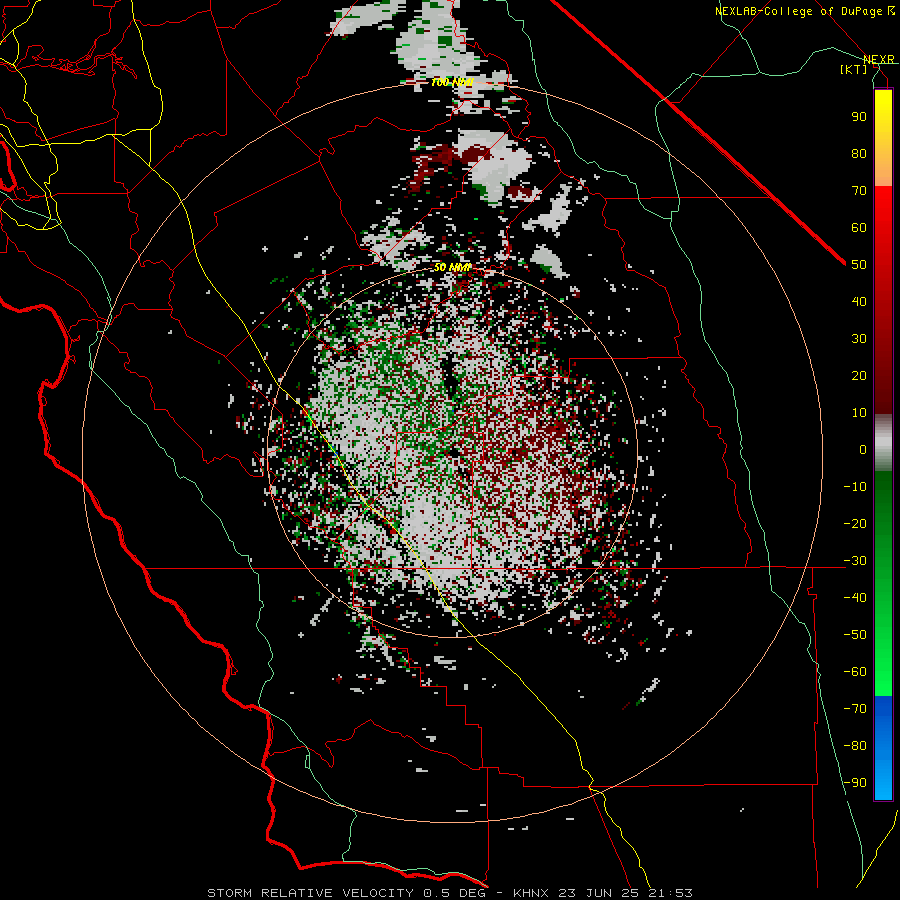Click the 80 value on velocity scale
The height and width of the screenshot is (900, 900).
[x=859, y=153]
